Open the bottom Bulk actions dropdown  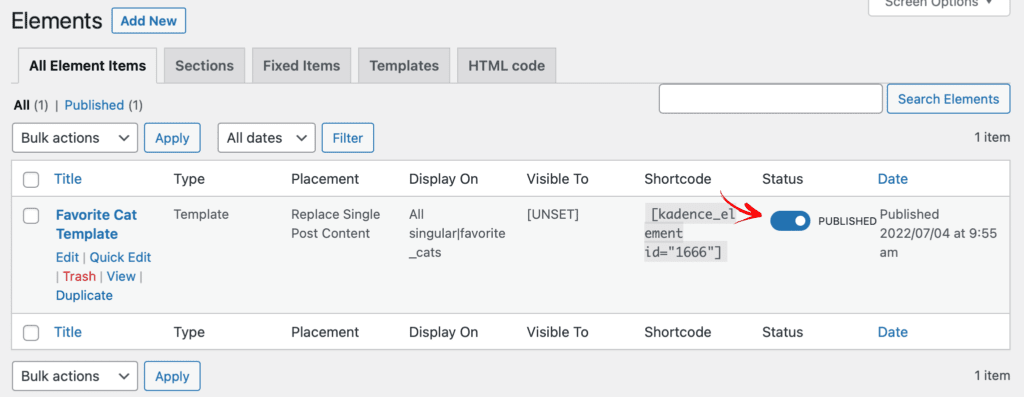coord(75,376)
